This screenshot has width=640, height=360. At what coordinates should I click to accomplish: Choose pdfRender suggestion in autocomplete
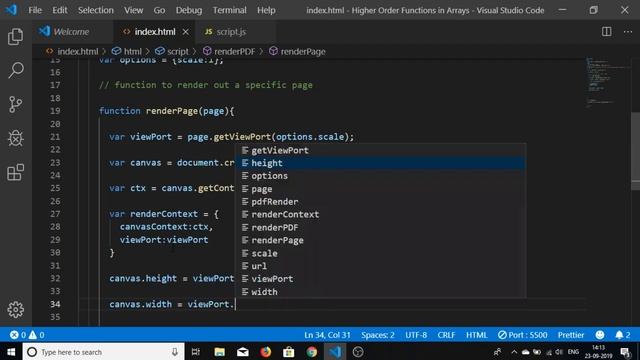pyautogui.click(x=381, y=202)
